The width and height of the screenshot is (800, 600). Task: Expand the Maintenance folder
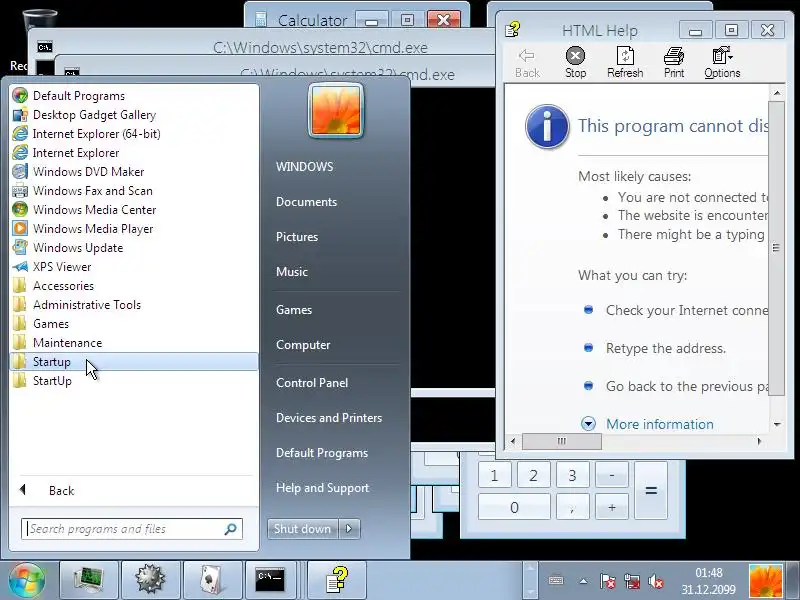134,343
